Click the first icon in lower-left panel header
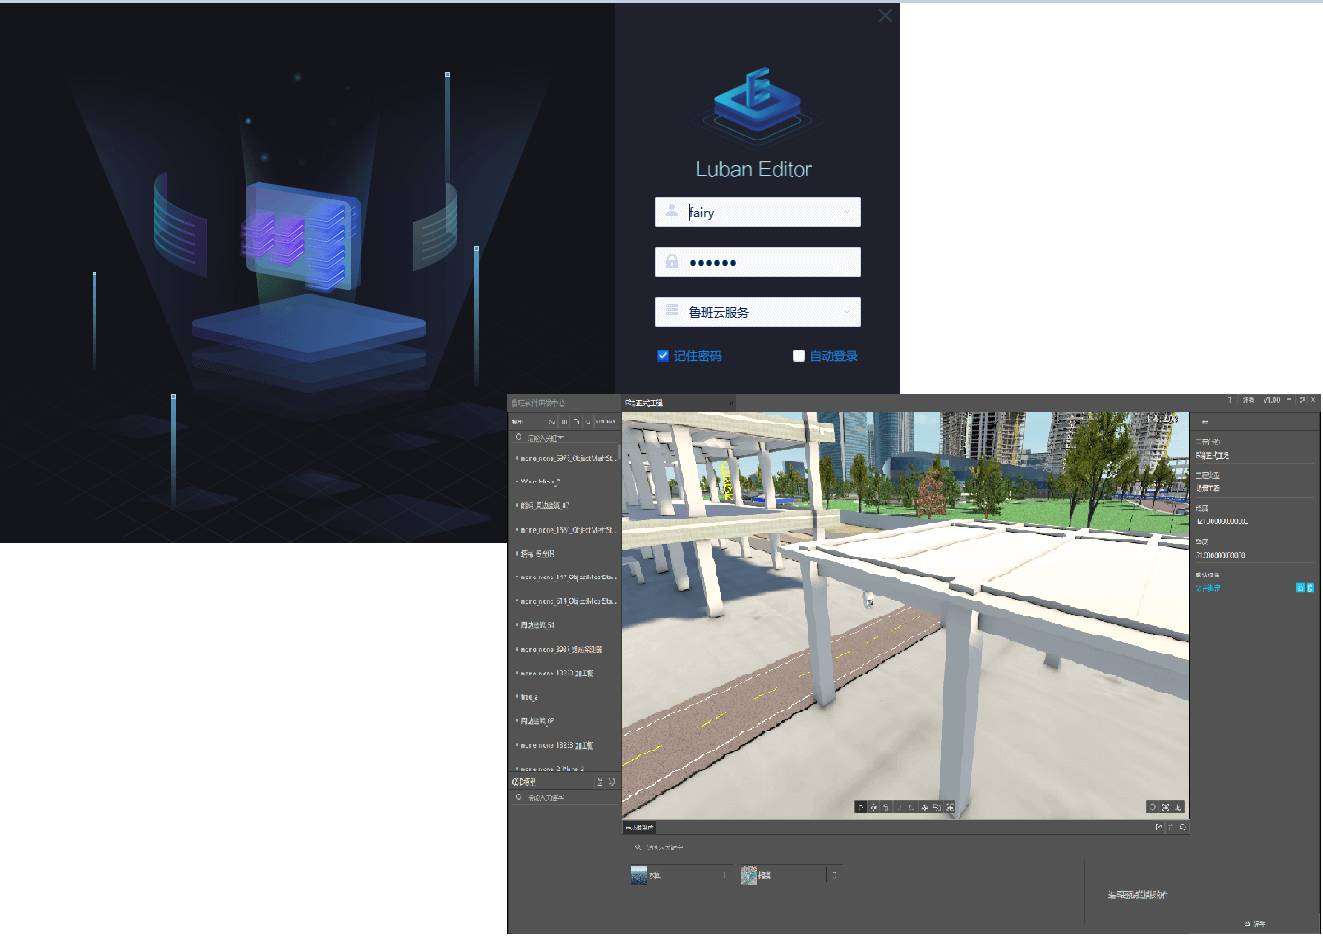 599,781
